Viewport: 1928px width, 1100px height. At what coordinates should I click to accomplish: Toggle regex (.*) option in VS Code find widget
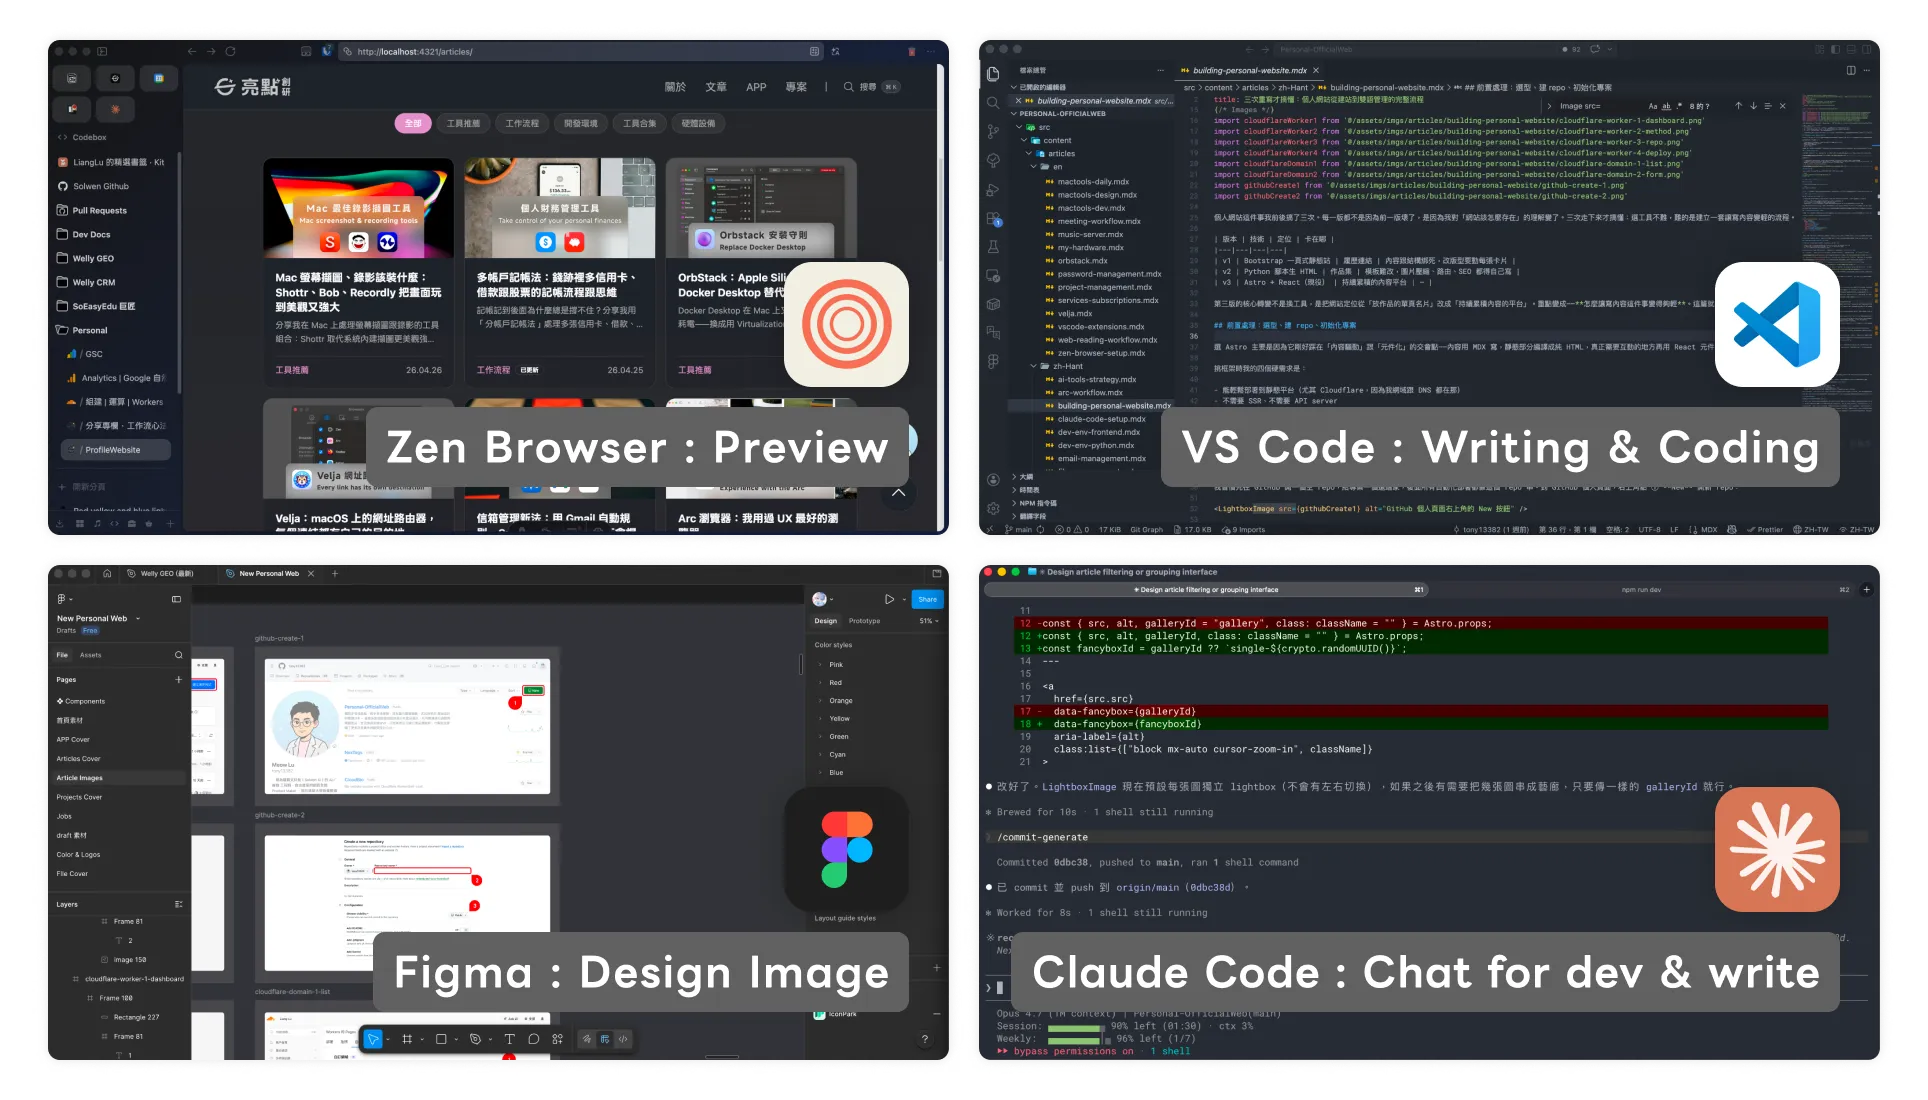point(1680,106)
